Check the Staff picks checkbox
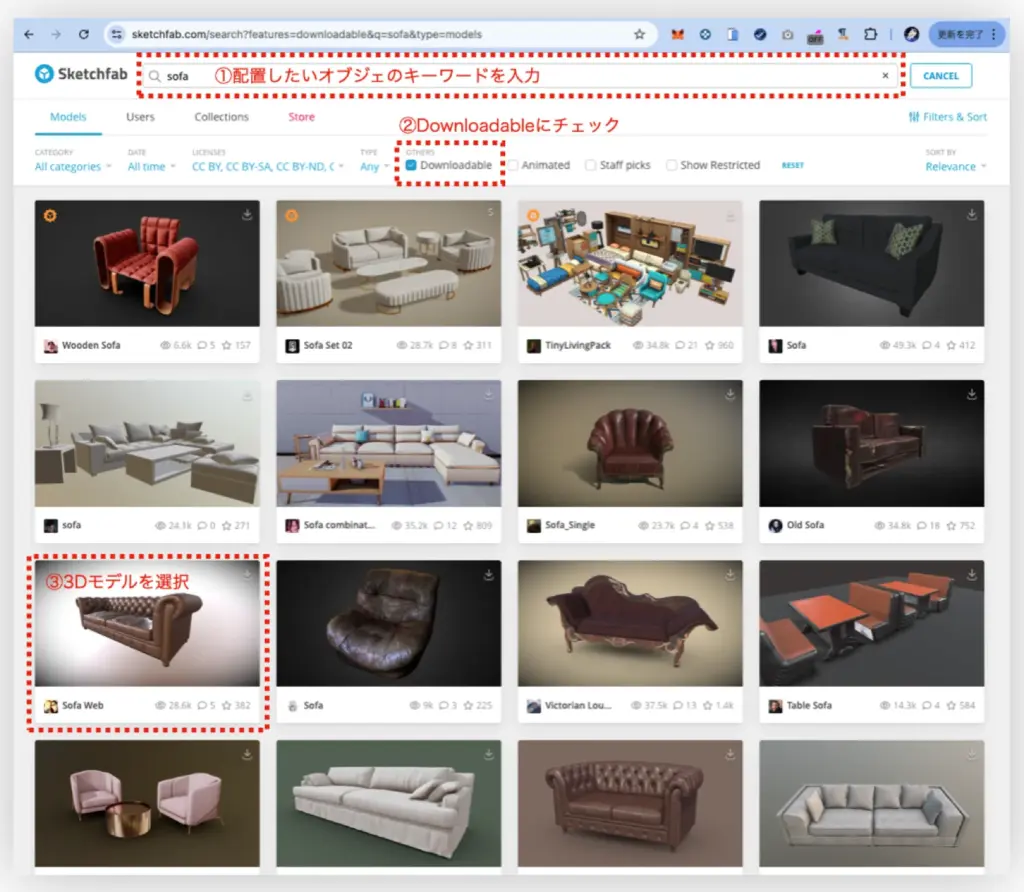This screenshot has height=892, width=1024. click(x=591, y=165)
